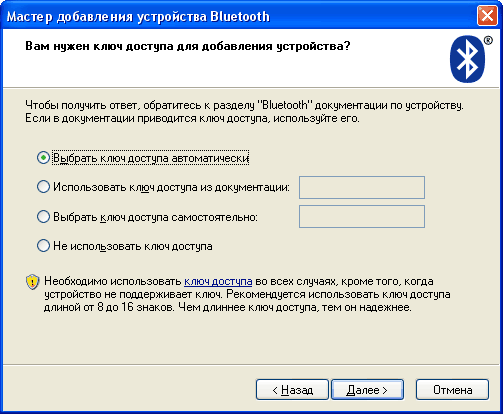Click label "Выбрать ключ доступа самостоятельно"
503x414 pixels.
[x=155, y=217]
